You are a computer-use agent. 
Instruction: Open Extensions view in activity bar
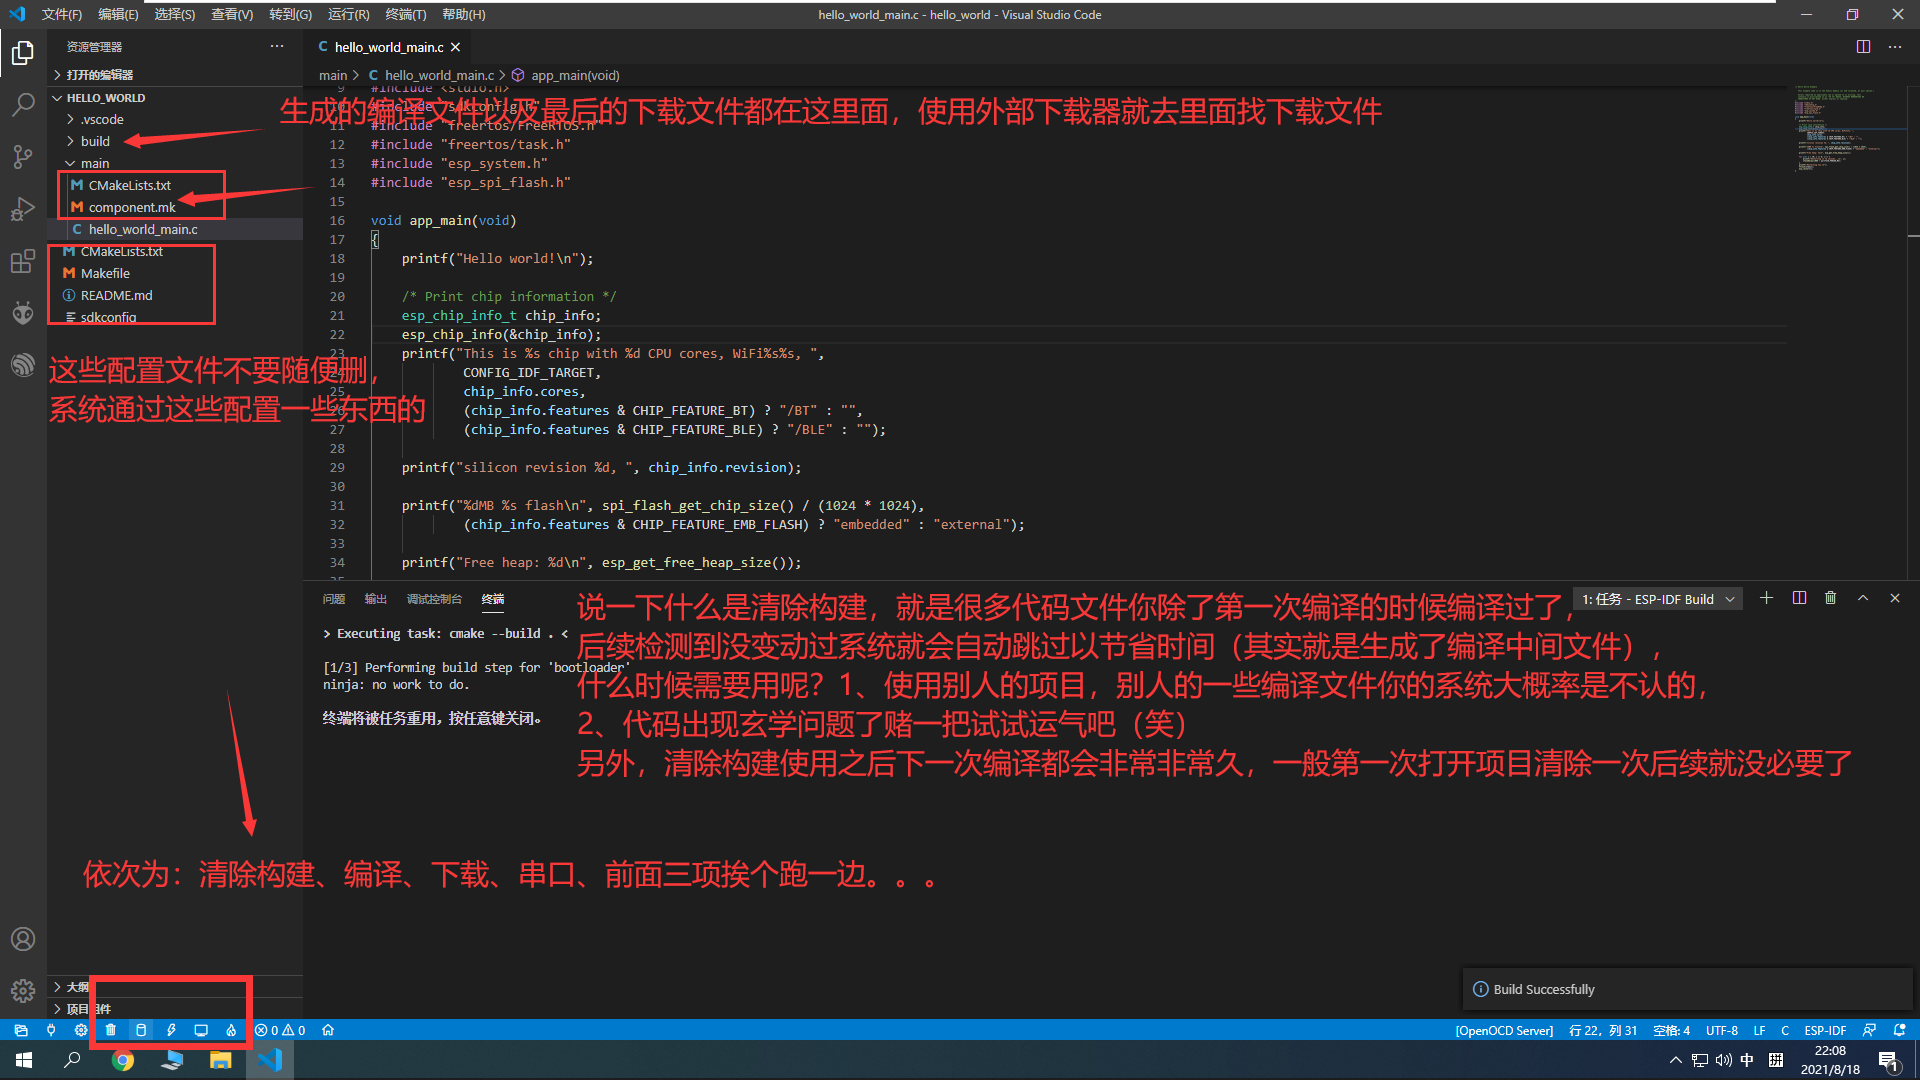[x=22, y=262]
